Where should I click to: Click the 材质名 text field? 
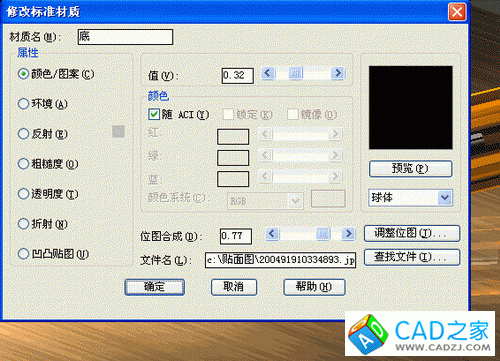tap(125, 37)
